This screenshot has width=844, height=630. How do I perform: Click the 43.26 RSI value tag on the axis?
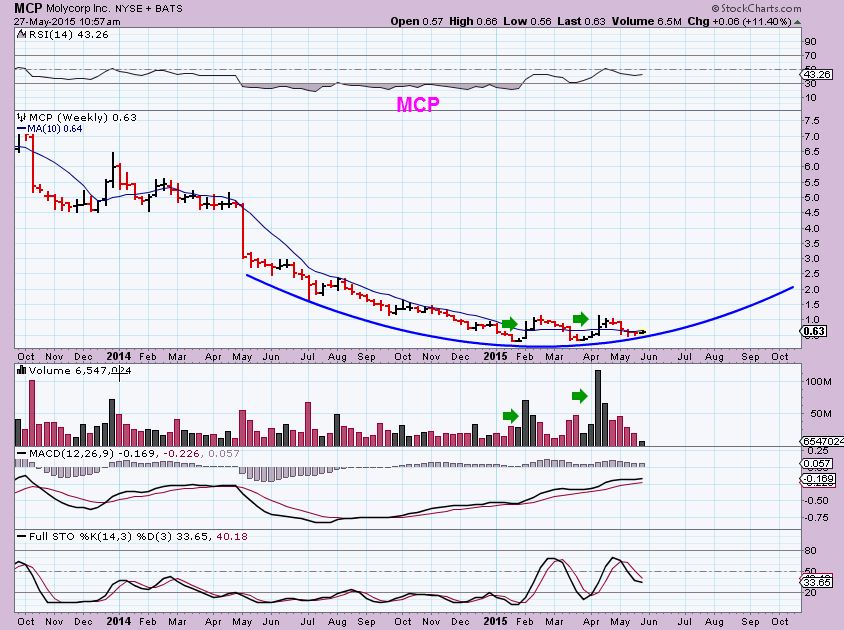(817, 74)
